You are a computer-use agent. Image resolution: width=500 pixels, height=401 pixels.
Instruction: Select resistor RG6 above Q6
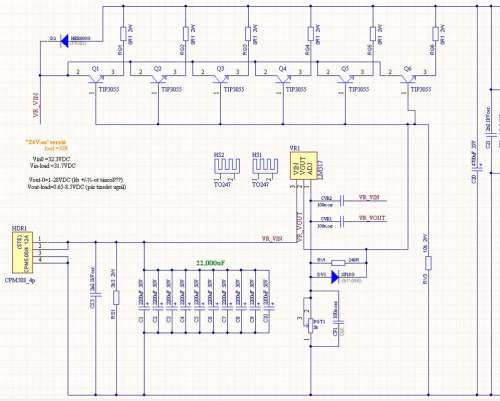pos(435,34)
